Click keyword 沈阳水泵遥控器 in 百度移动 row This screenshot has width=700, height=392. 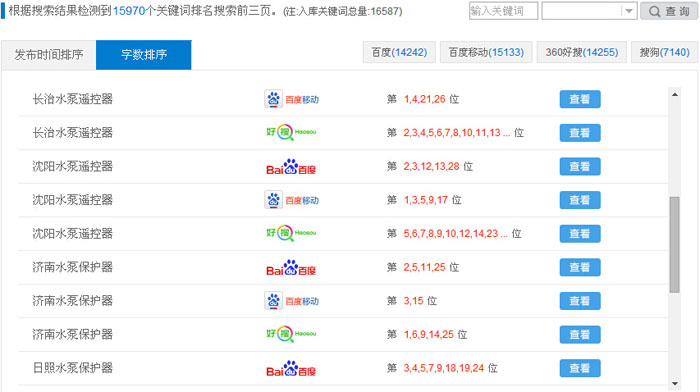pyautogui.click(x=72, y=200)
